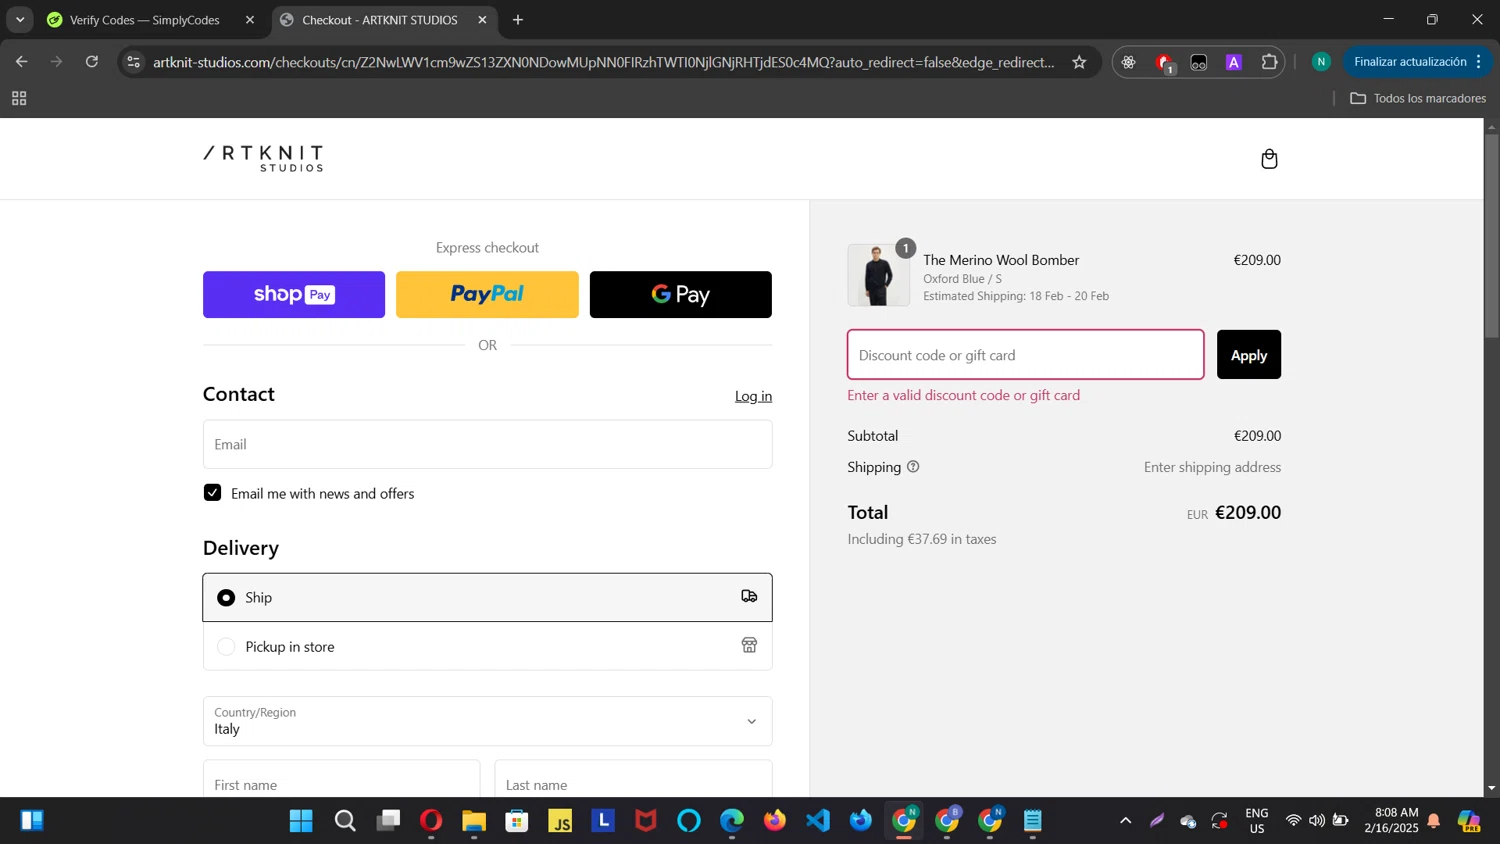View site information icon in address bar
Viewport: 1500px width, 844px height.
tap(134, 62)
